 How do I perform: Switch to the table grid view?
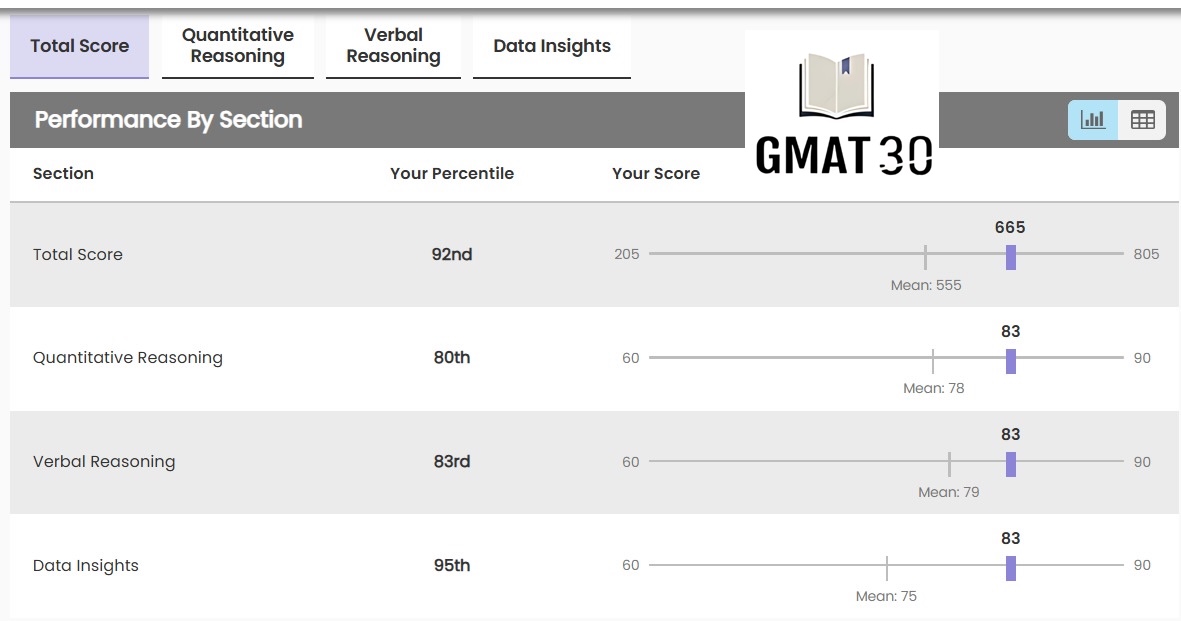pyautogui.click(x=1142, y=120)
